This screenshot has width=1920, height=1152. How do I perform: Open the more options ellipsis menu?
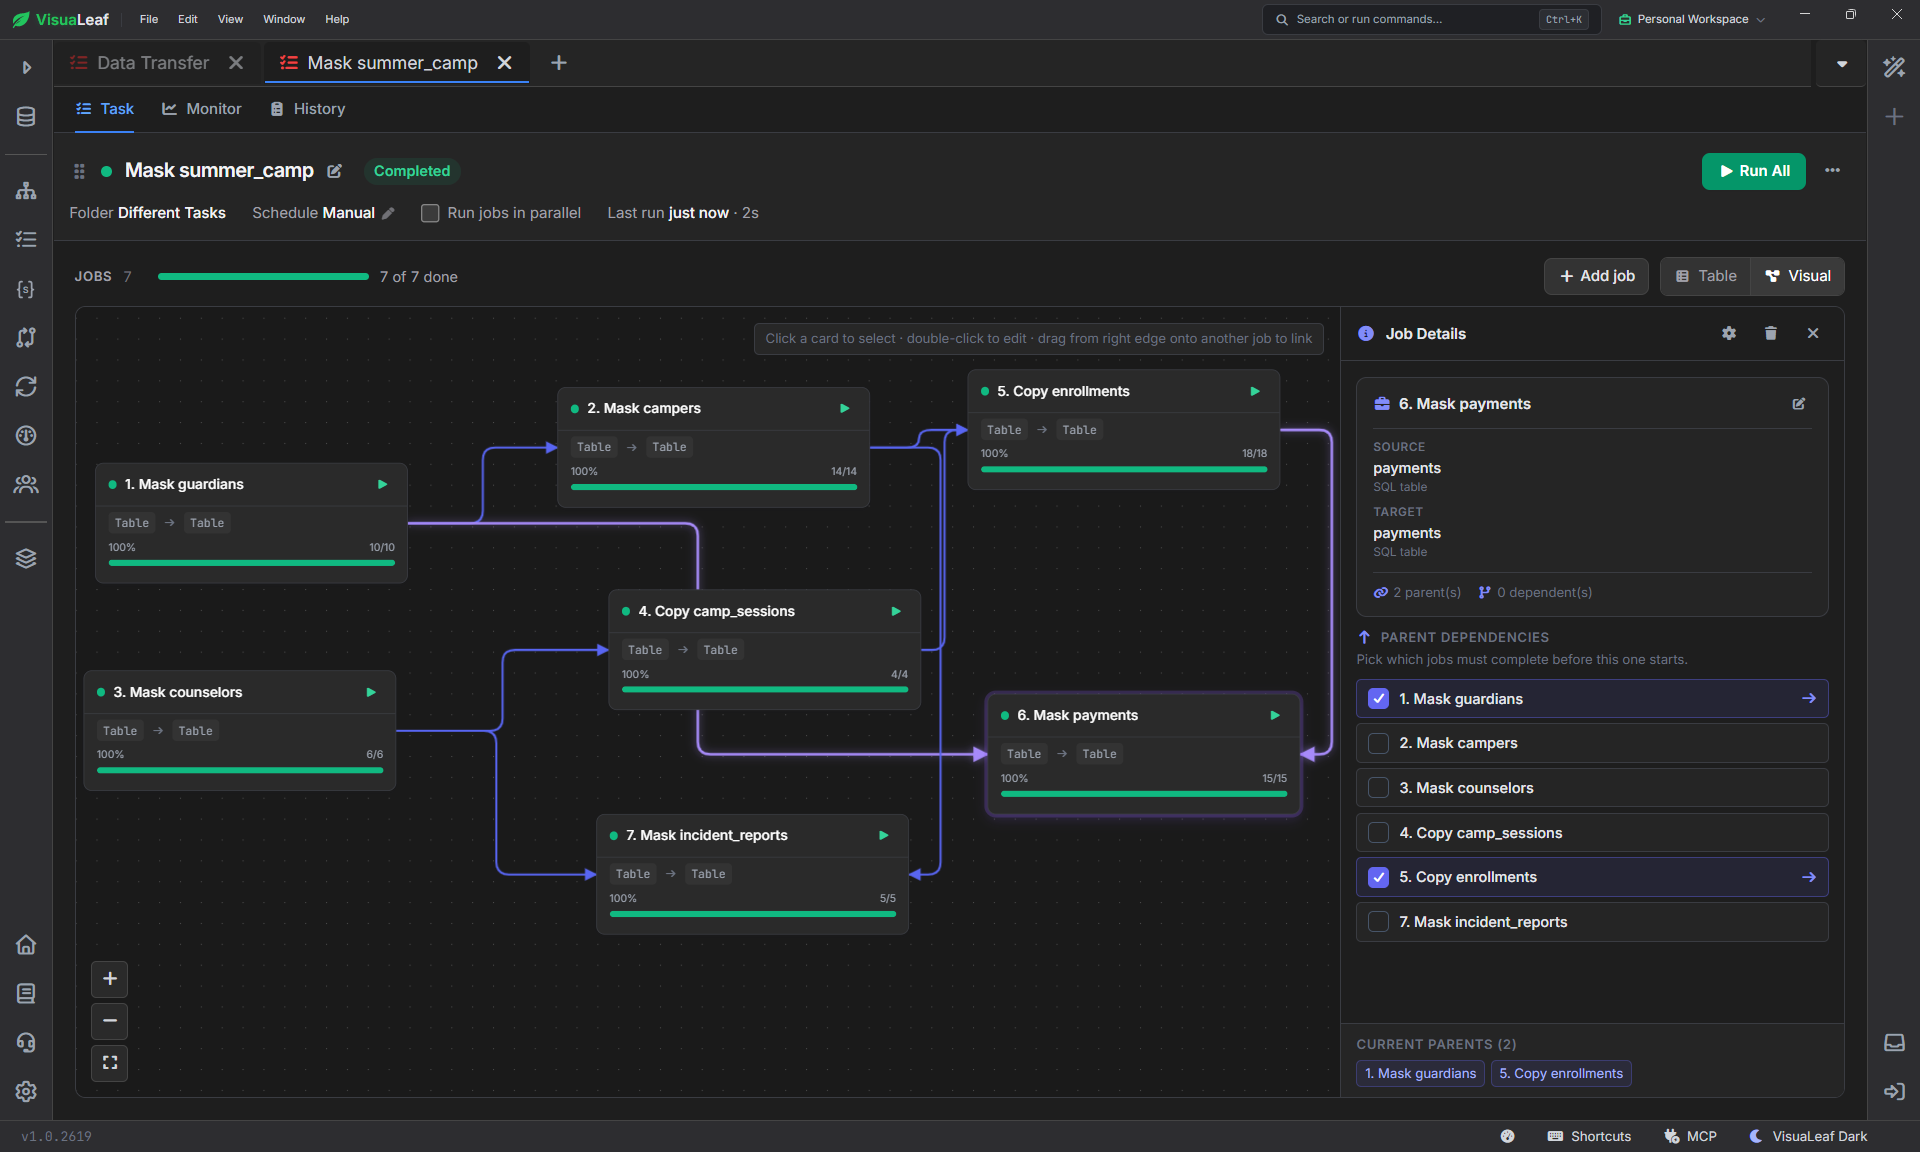1832,171
